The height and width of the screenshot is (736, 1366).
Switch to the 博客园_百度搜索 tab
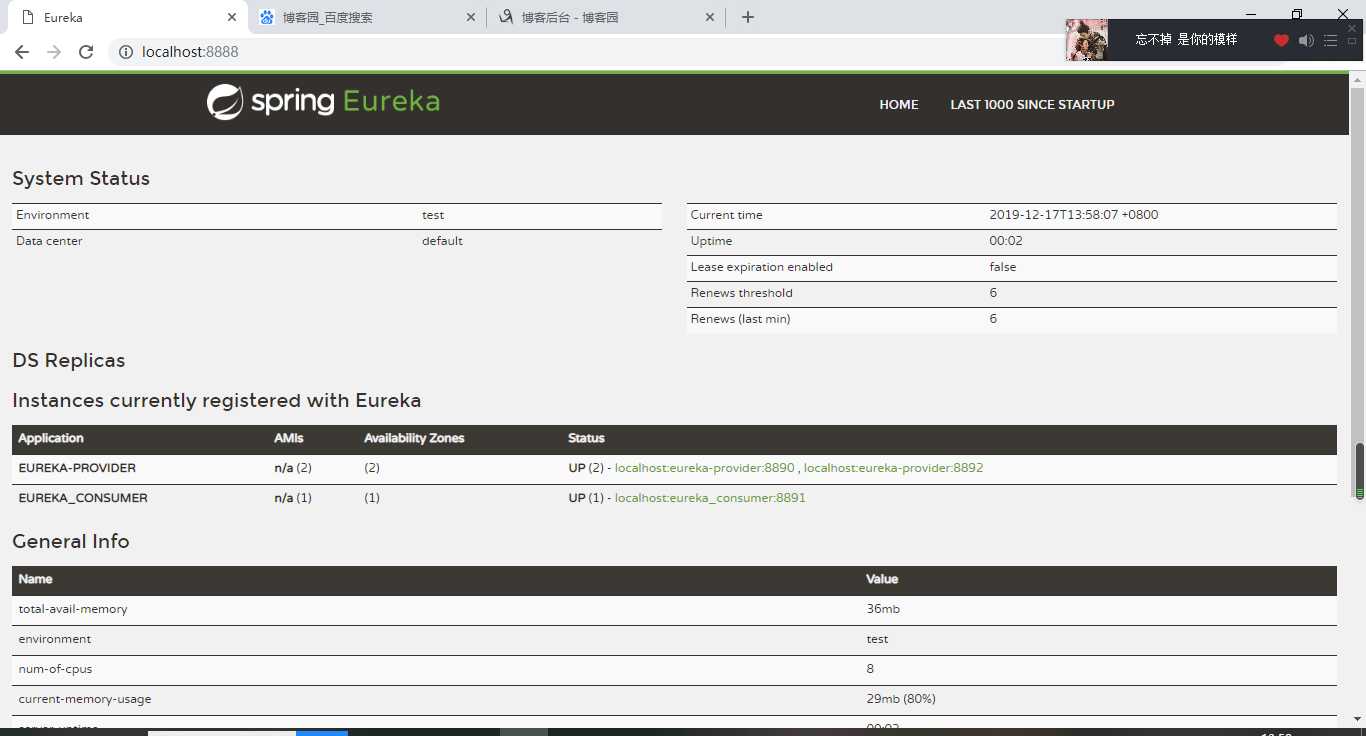click(367, 17)
